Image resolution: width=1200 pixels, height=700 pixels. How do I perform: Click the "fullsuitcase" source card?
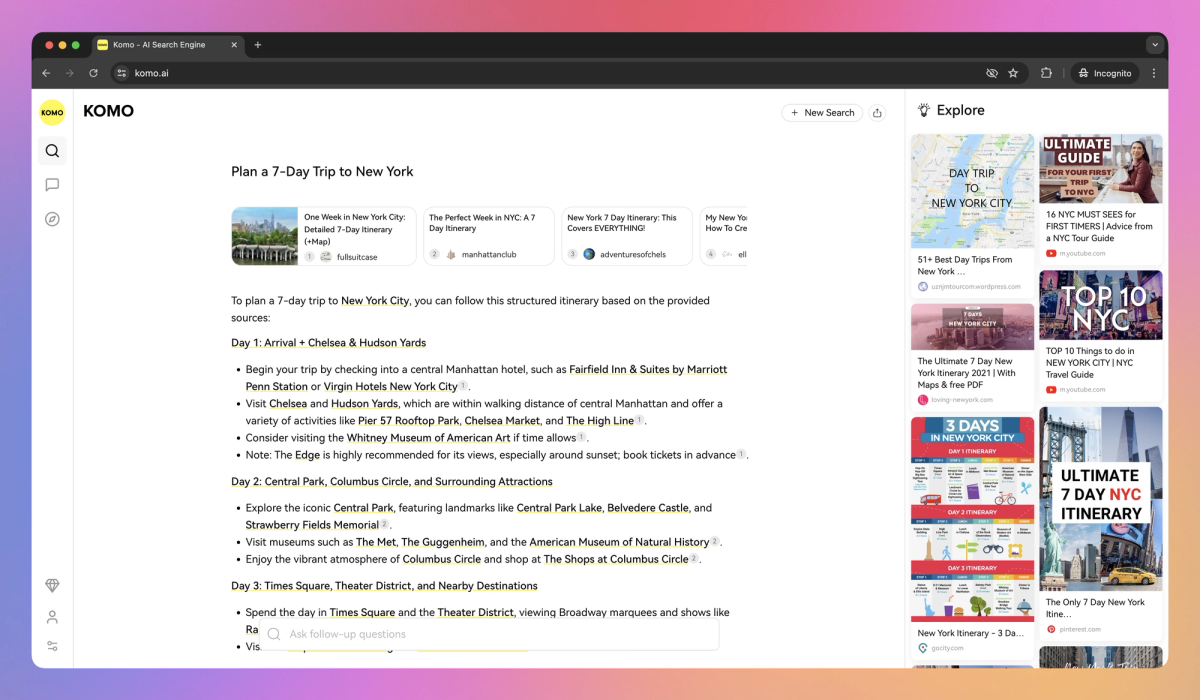pos(358,254)
